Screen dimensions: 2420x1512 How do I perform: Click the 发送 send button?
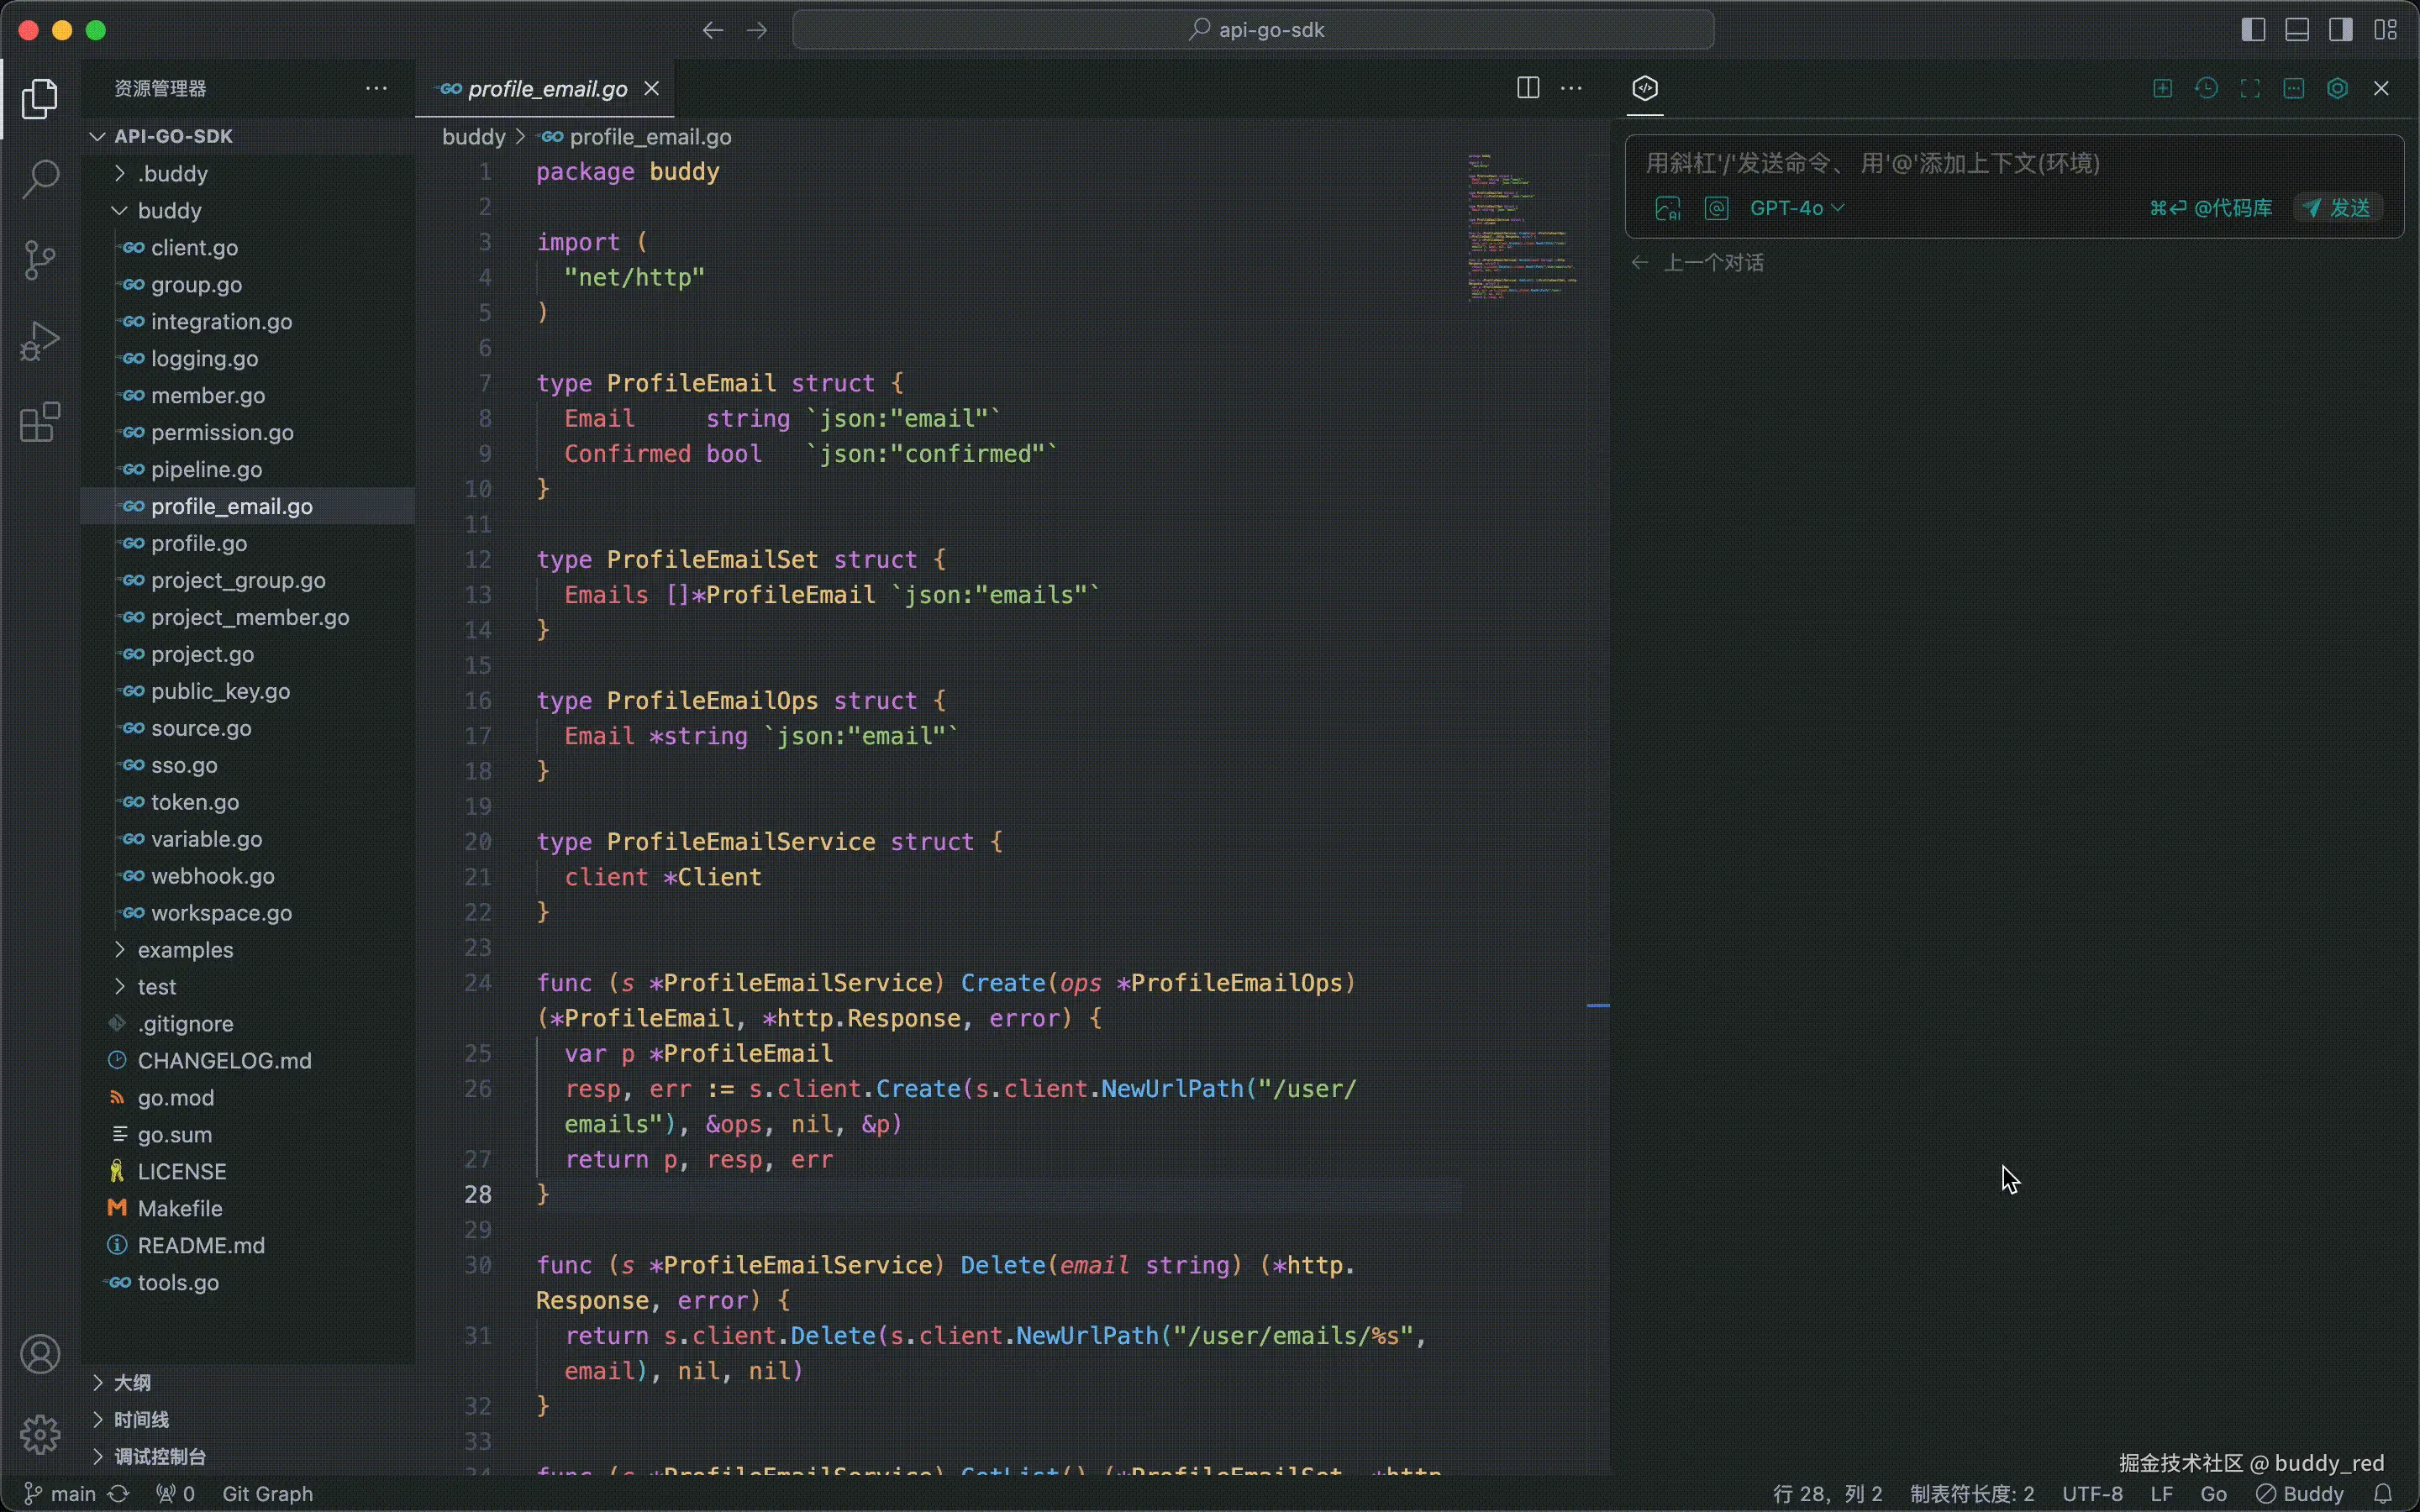pos(2338,208)
